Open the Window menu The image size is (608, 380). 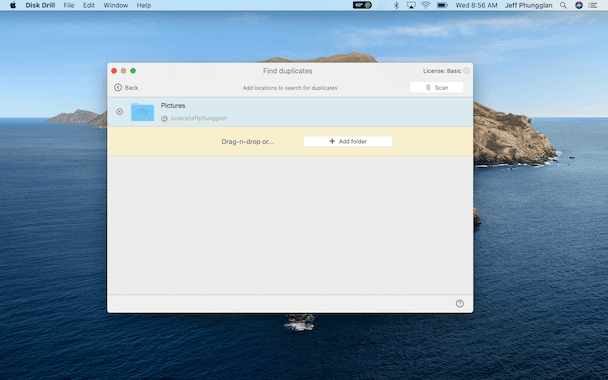click(116, 5)
